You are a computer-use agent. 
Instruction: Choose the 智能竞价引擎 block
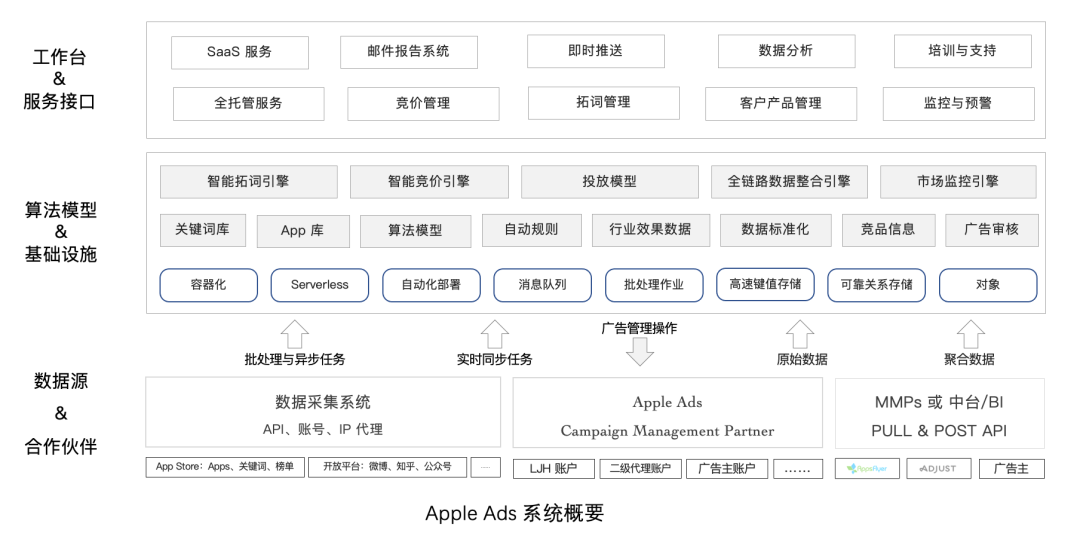click(429, 182)
